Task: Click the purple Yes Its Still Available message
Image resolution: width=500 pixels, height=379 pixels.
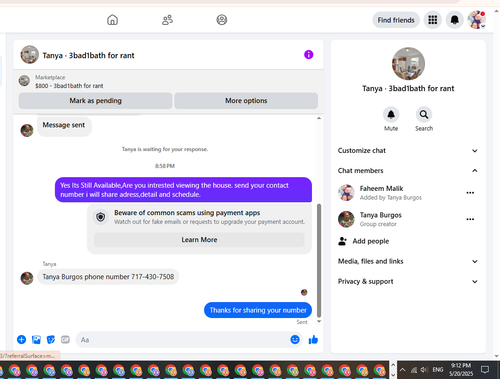Action: coord(183,190)
